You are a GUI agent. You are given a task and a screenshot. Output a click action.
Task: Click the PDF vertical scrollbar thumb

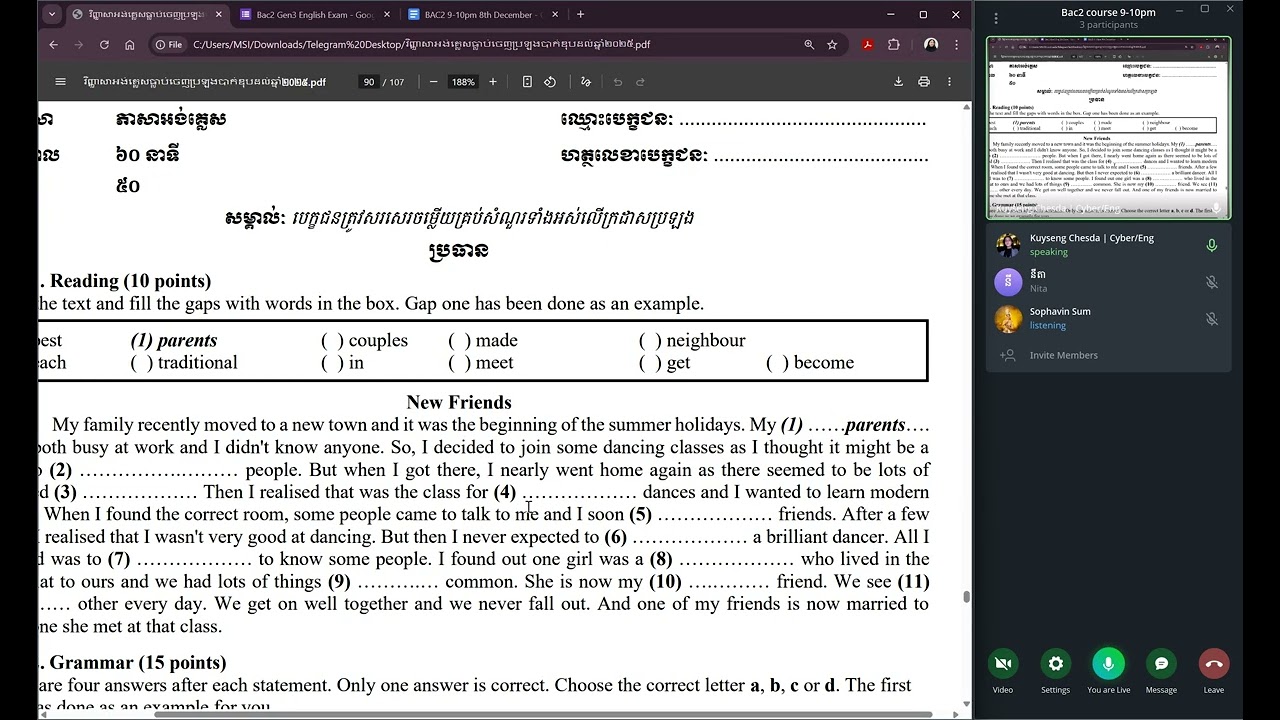966,597
